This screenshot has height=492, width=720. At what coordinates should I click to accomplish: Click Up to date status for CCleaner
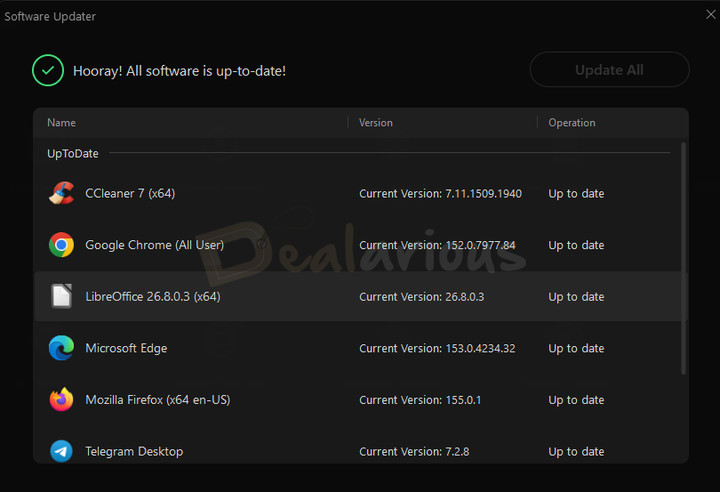click(x=576, y=193)
